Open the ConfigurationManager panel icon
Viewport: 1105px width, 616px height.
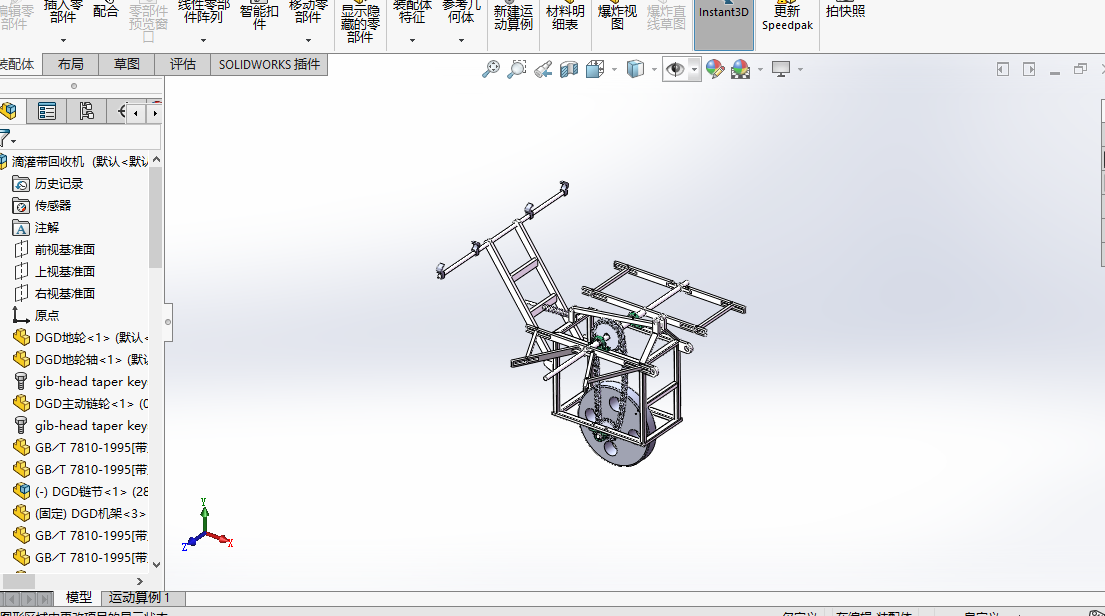point(86,111)
